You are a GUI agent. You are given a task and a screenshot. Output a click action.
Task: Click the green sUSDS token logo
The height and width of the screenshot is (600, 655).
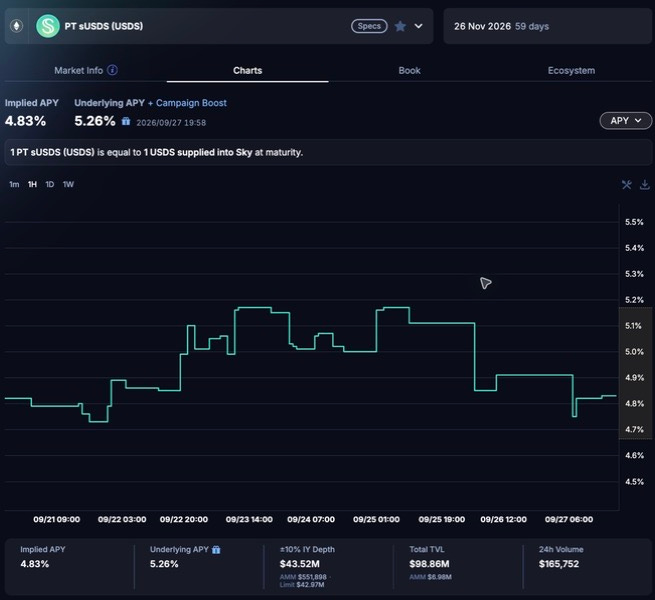point(48,26)
